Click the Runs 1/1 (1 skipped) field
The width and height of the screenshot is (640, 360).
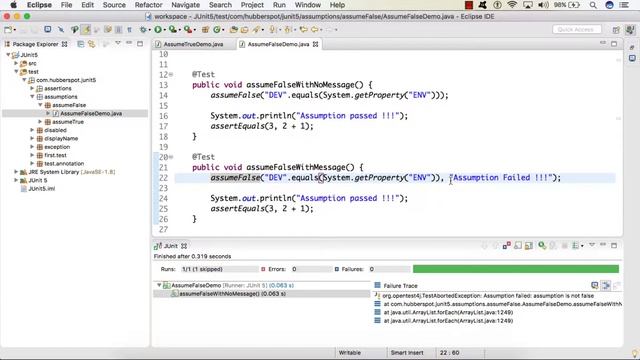coord(220,269)
